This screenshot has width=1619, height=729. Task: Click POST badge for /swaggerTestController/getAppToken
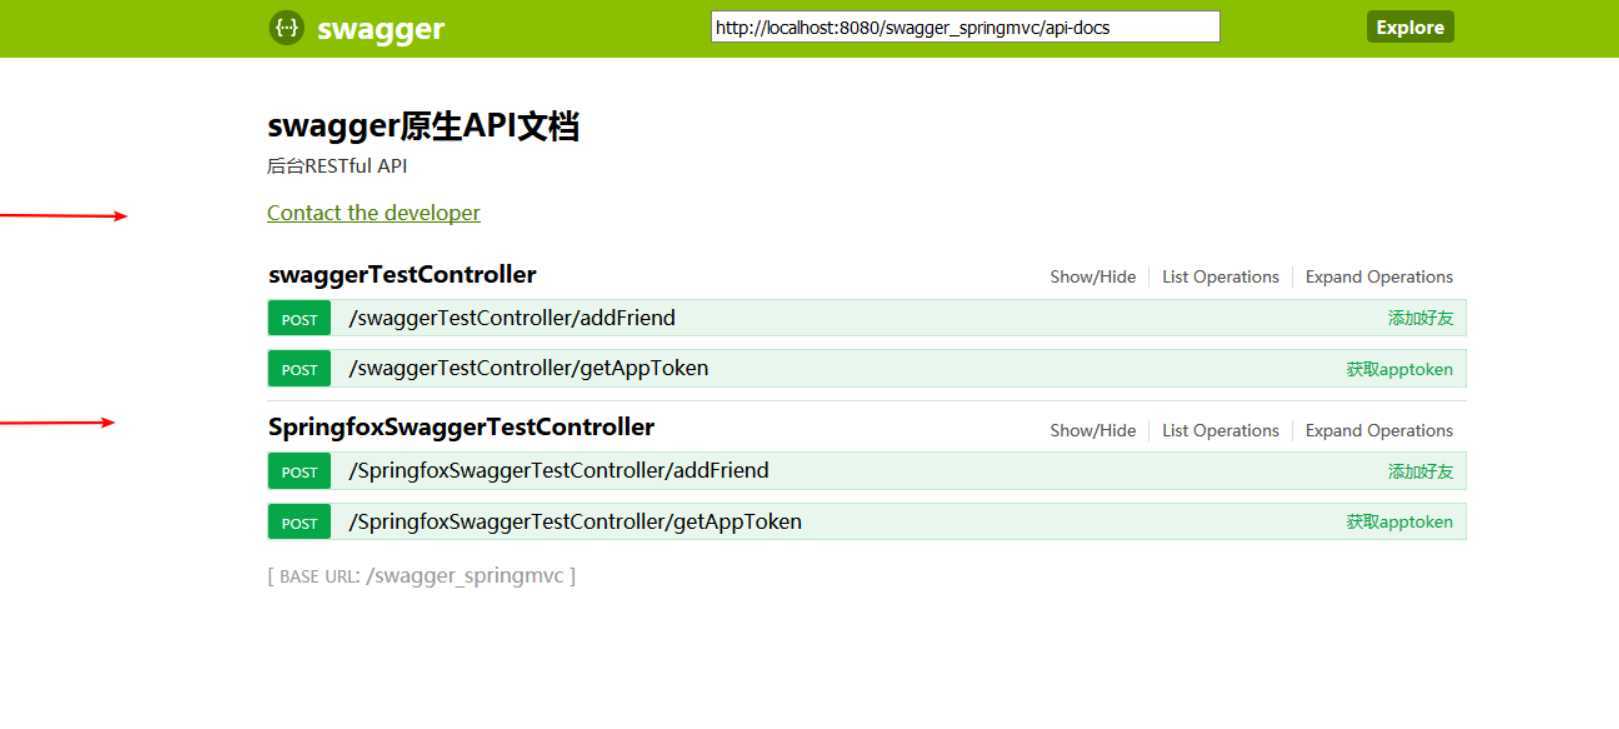click(x=299, y=369)
